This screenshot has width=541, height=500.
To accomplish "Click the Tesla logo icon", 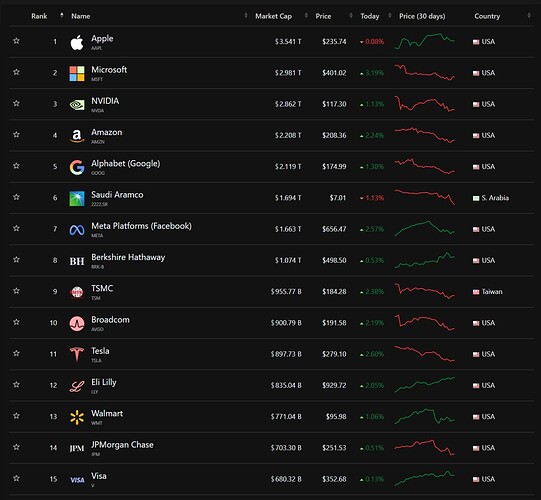I will (77, 355).
